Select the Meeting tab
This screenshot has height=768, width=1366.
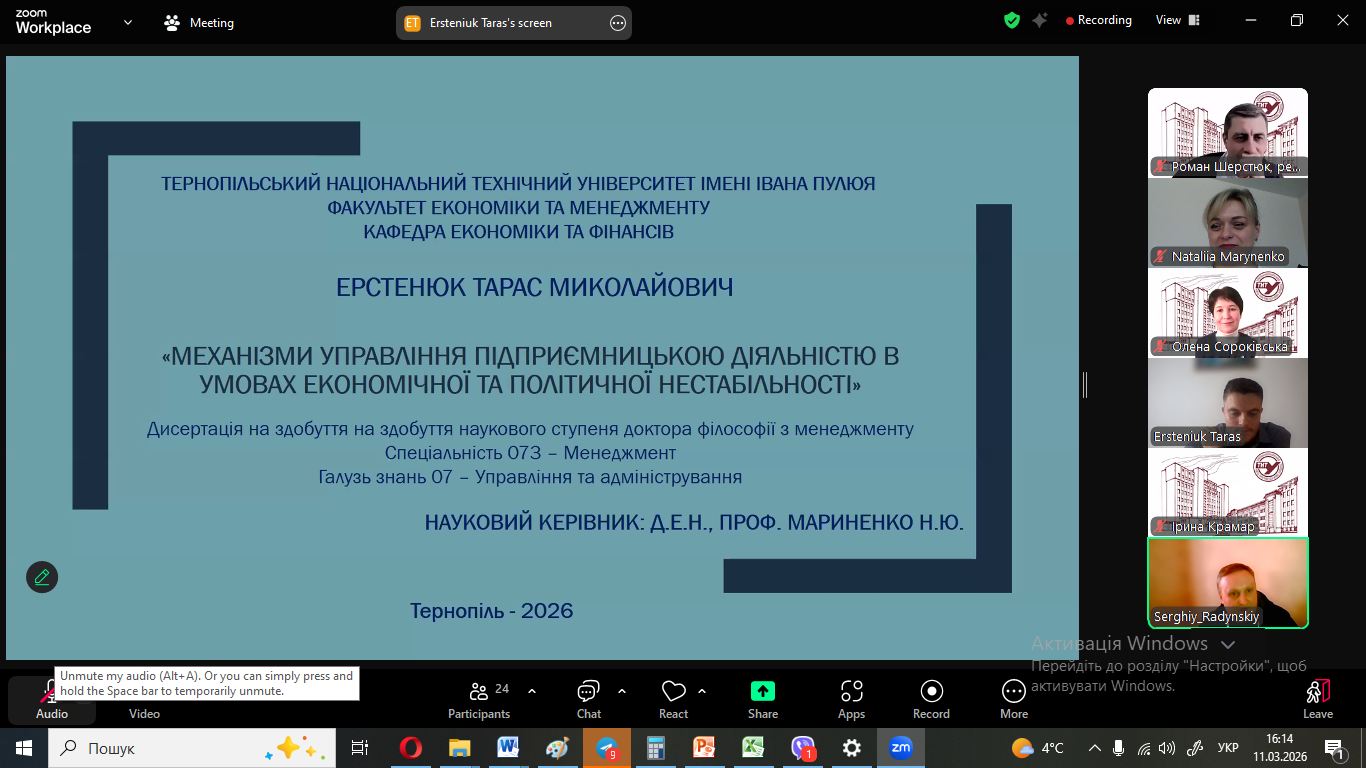[x=199, y=23]
